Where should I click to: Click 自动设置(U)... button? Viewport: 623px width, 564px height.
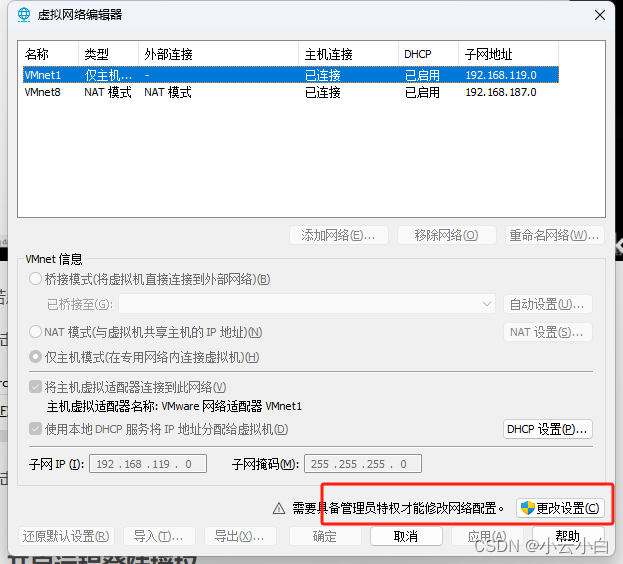(548, 304)
